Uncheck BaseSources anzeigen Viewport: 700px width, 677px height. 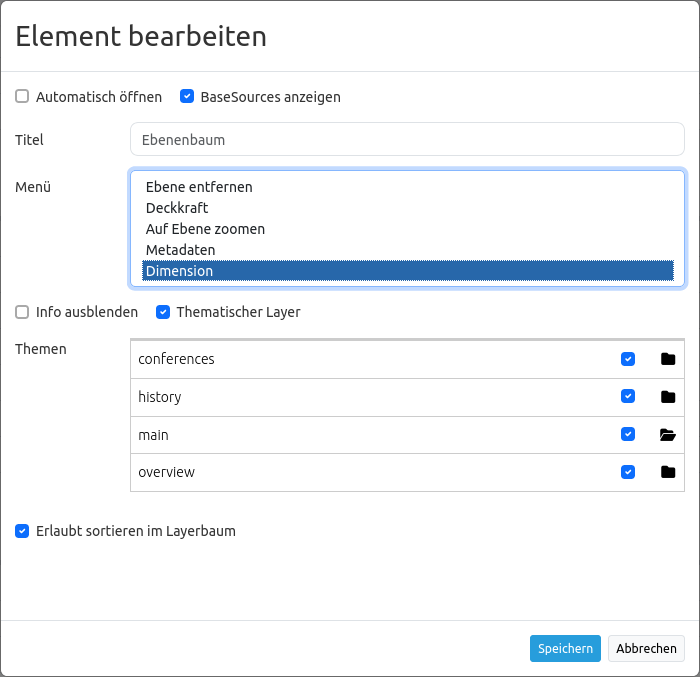click(x=187, y=97)
